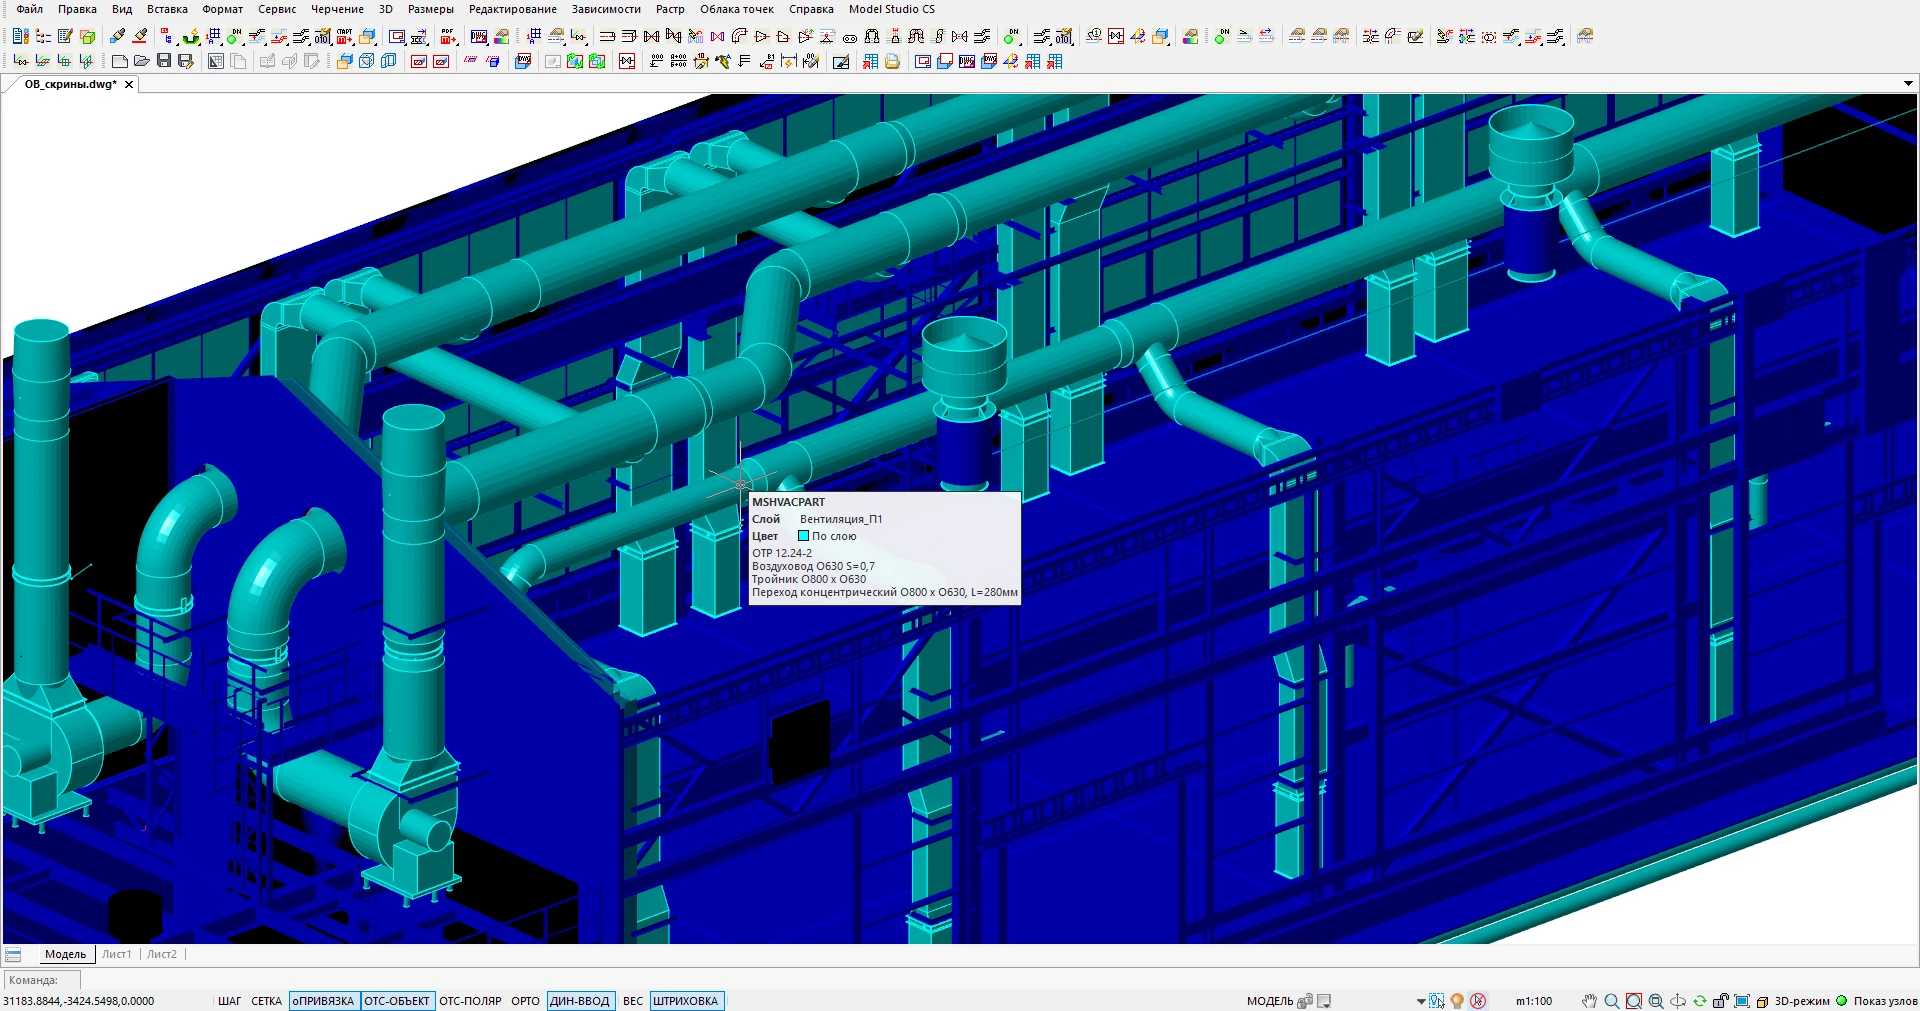Screen dimensions: 1920x1011
Task: Click the Команда command input field
Action: (x=500, y=980)
